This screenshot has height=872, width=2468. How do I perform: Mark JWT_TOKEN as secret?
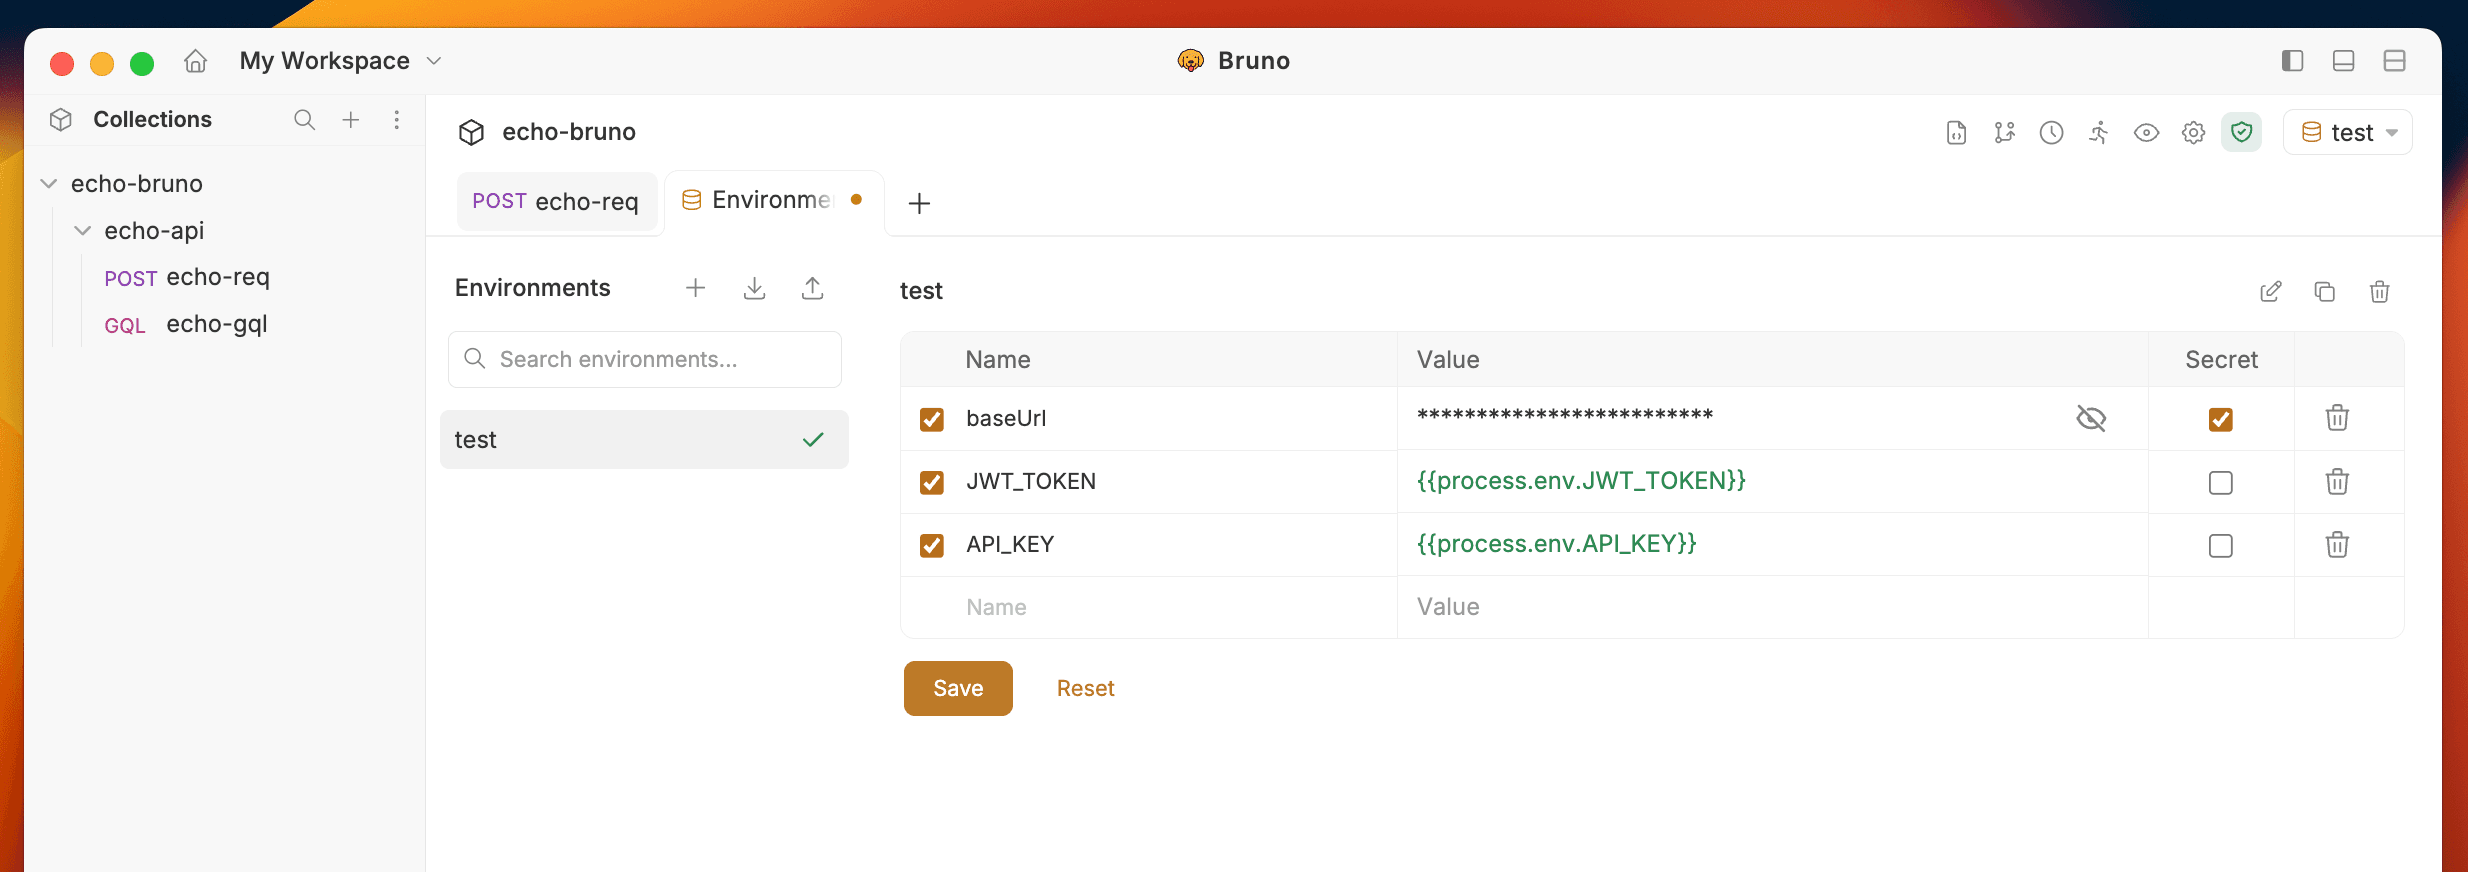(2220, 483)
